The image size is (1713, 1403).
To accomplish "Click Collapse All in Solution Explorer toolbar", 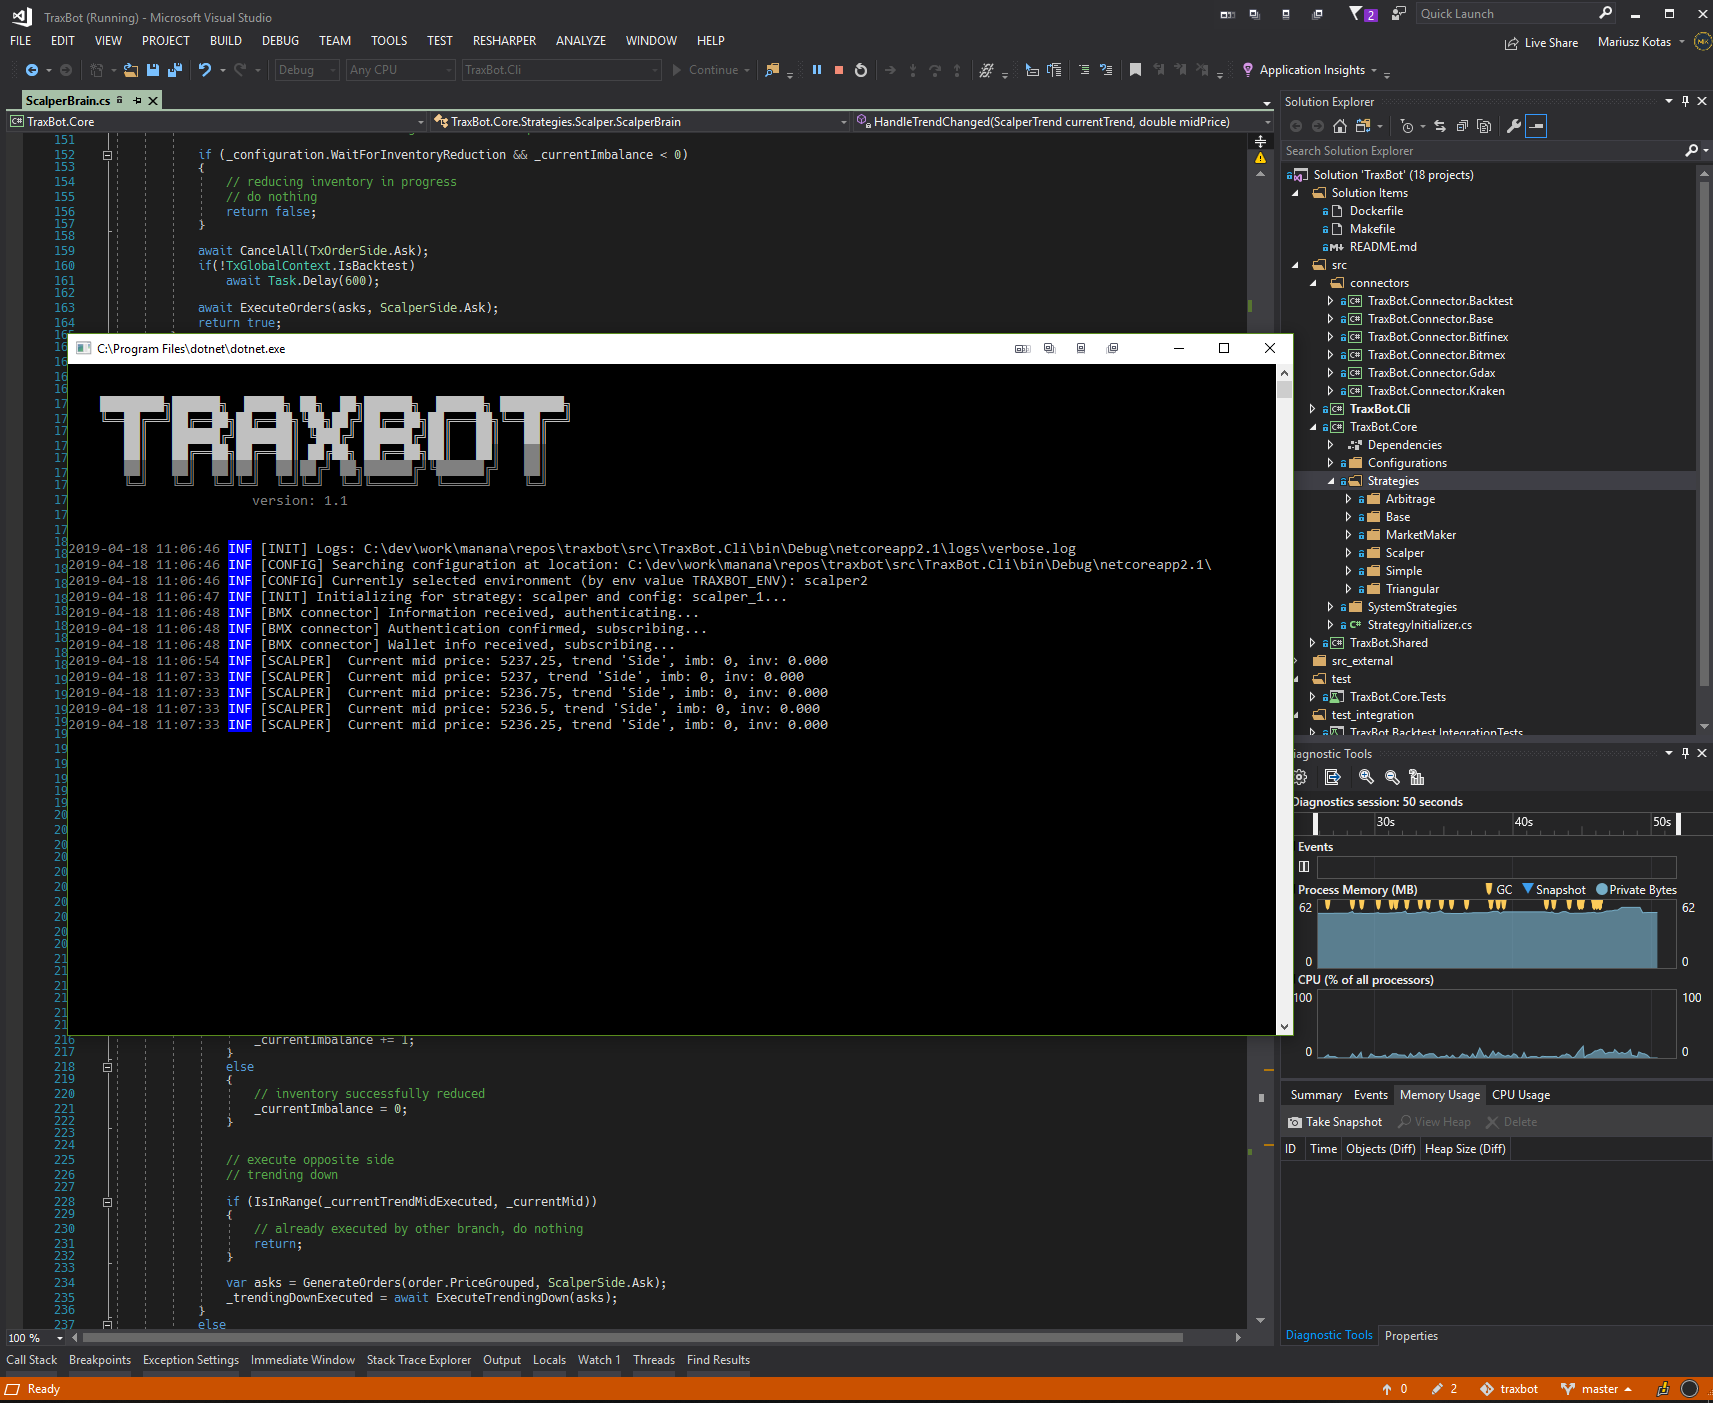I will 1462,126.
